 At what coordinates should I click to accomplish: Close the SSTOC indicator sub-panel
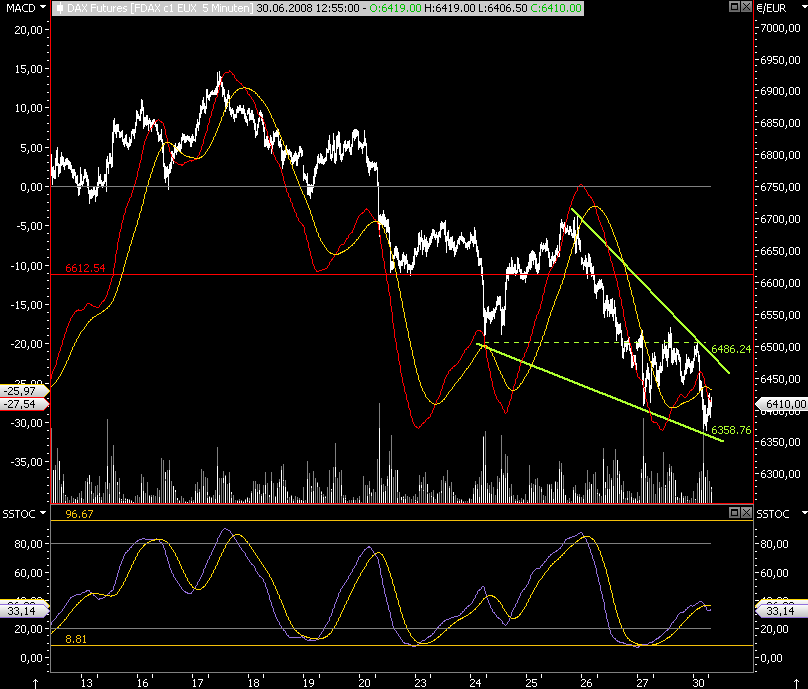(746, 512)
